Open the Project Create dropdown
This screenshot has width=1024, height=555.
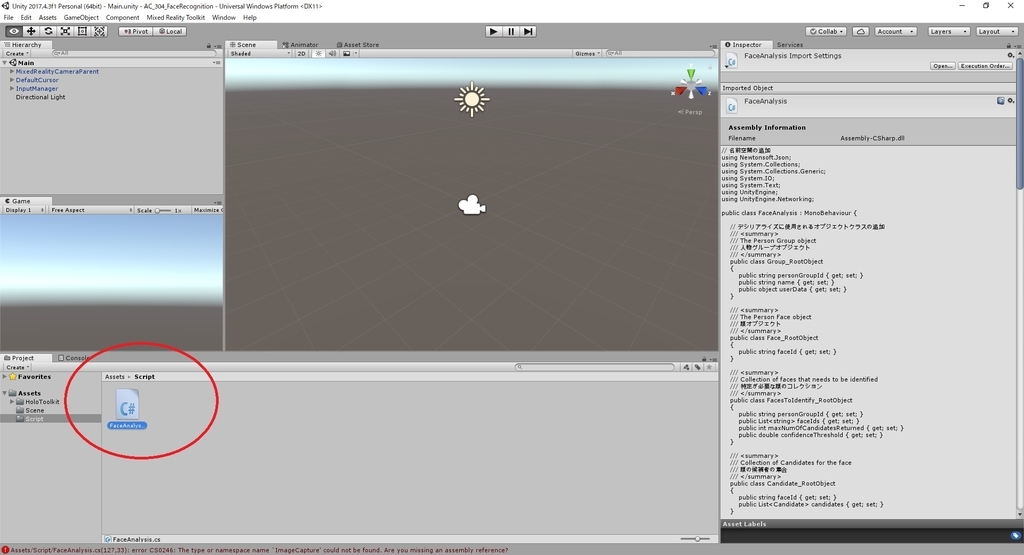click(x=18, y=367)
